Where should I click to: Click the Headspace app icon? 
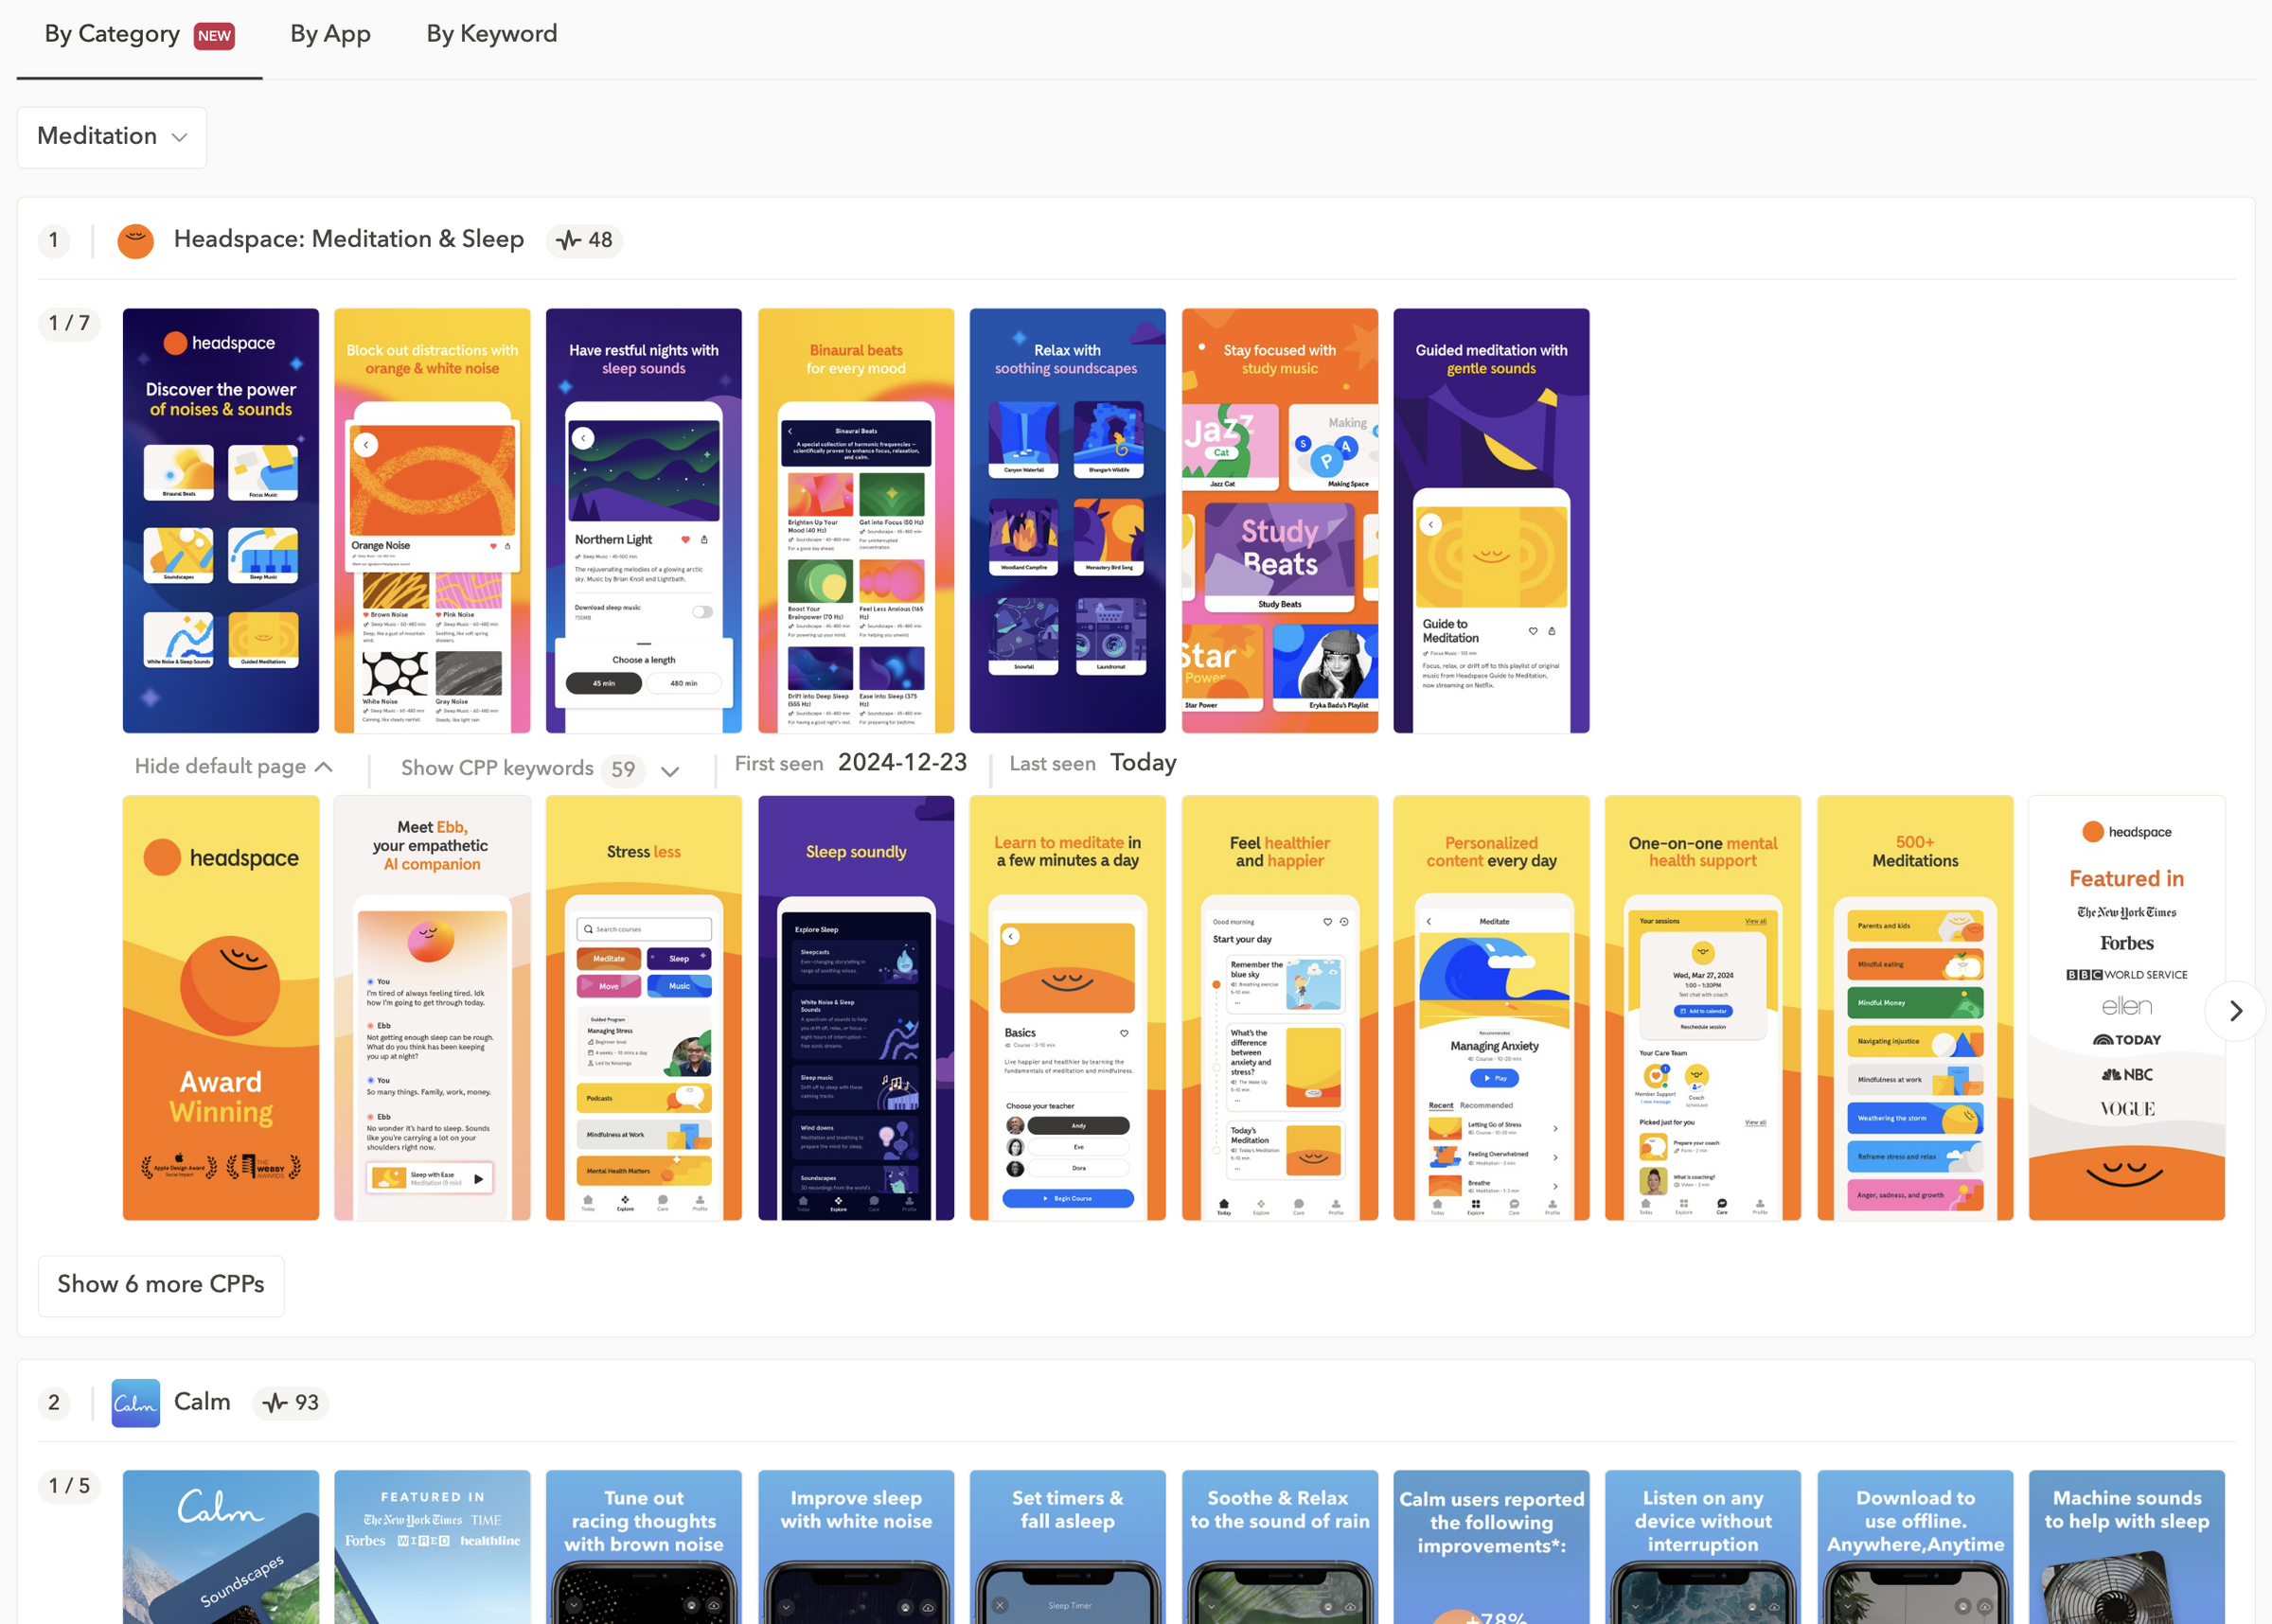point(136,240)
